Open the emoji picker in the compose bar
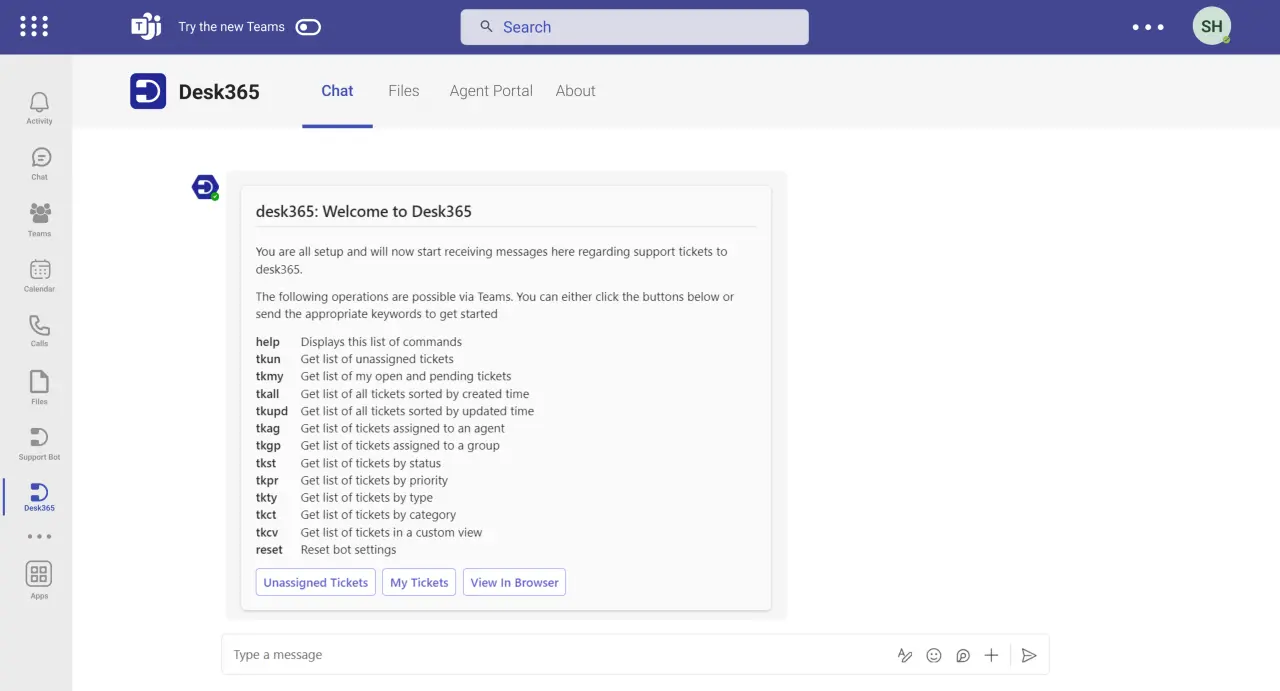 (x=933, y=655)
